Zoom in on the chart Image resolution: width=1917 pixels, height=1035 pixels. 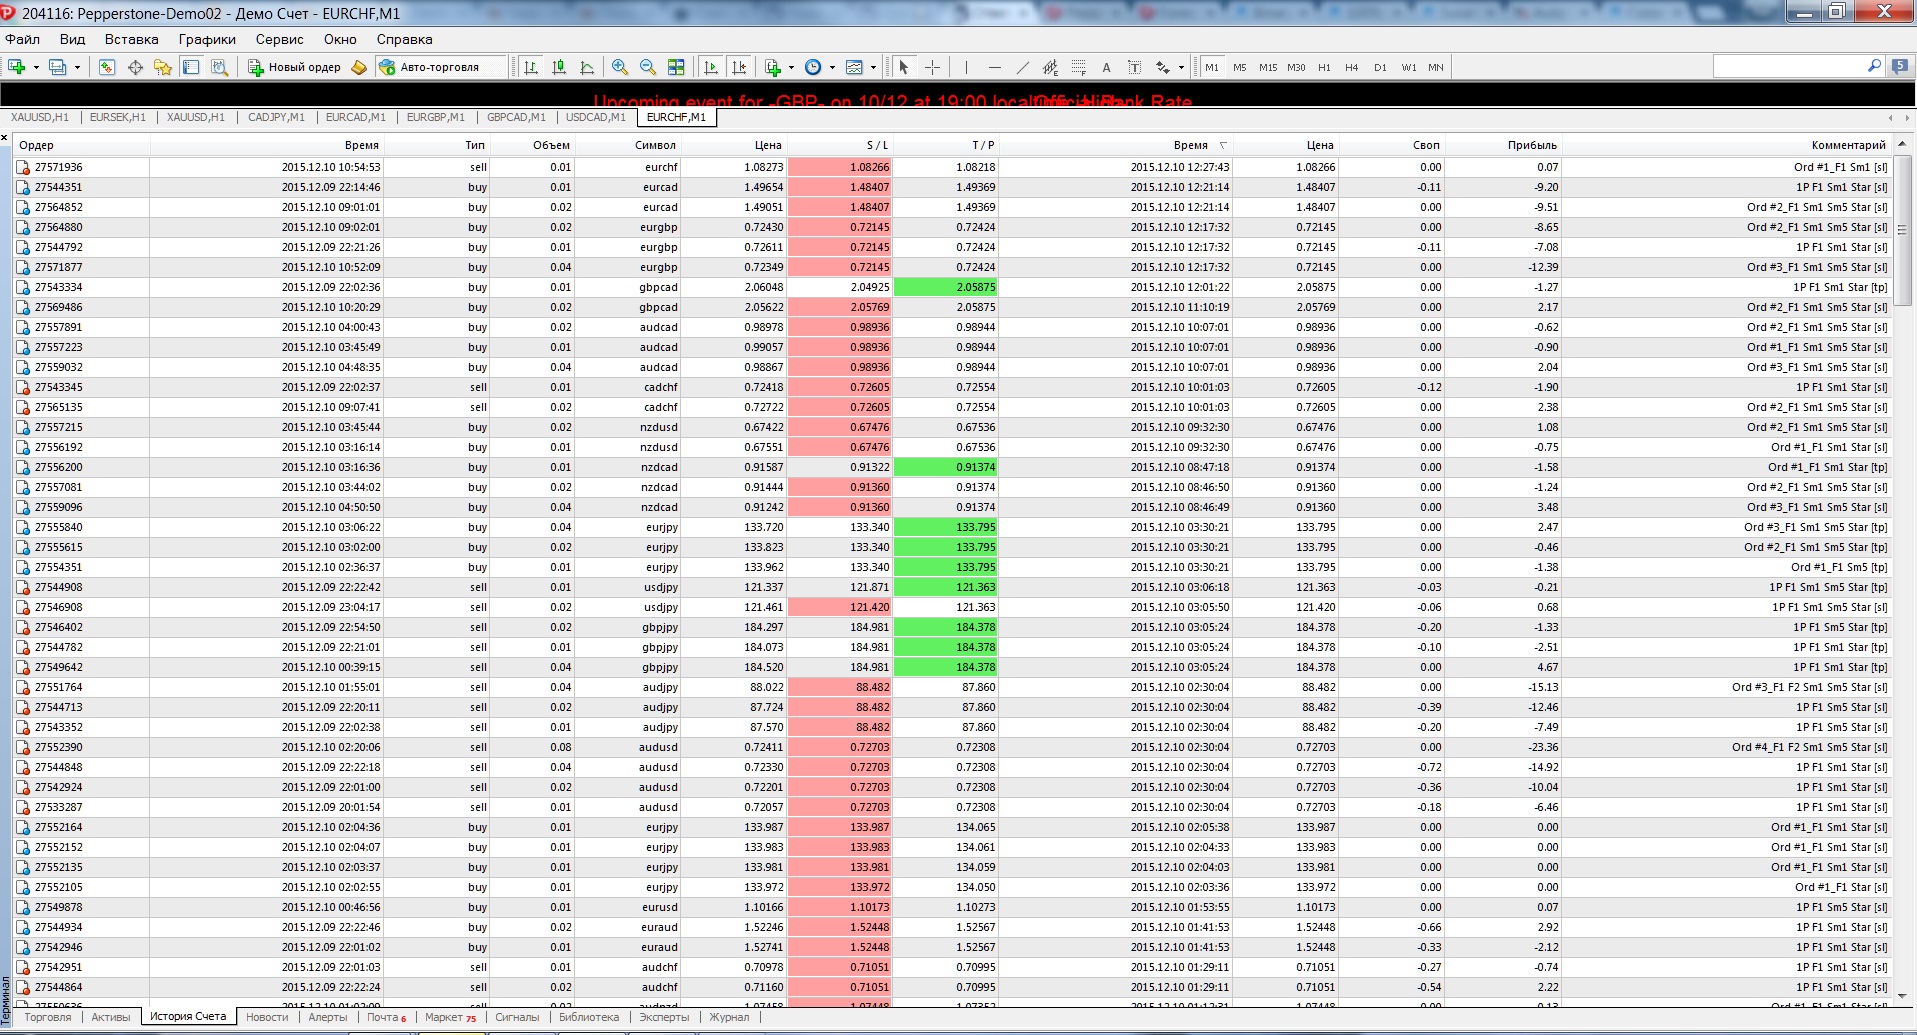(620, 67)
